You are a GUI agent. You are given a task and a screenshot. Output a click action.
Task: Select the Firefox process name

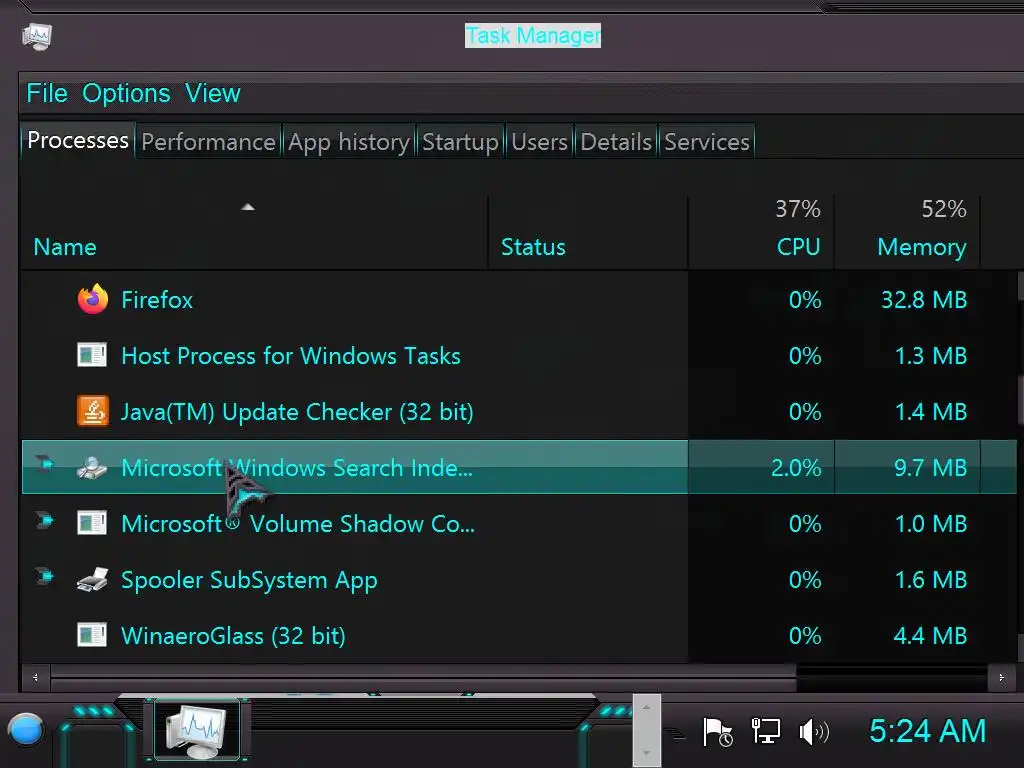[x=157, y=300]
